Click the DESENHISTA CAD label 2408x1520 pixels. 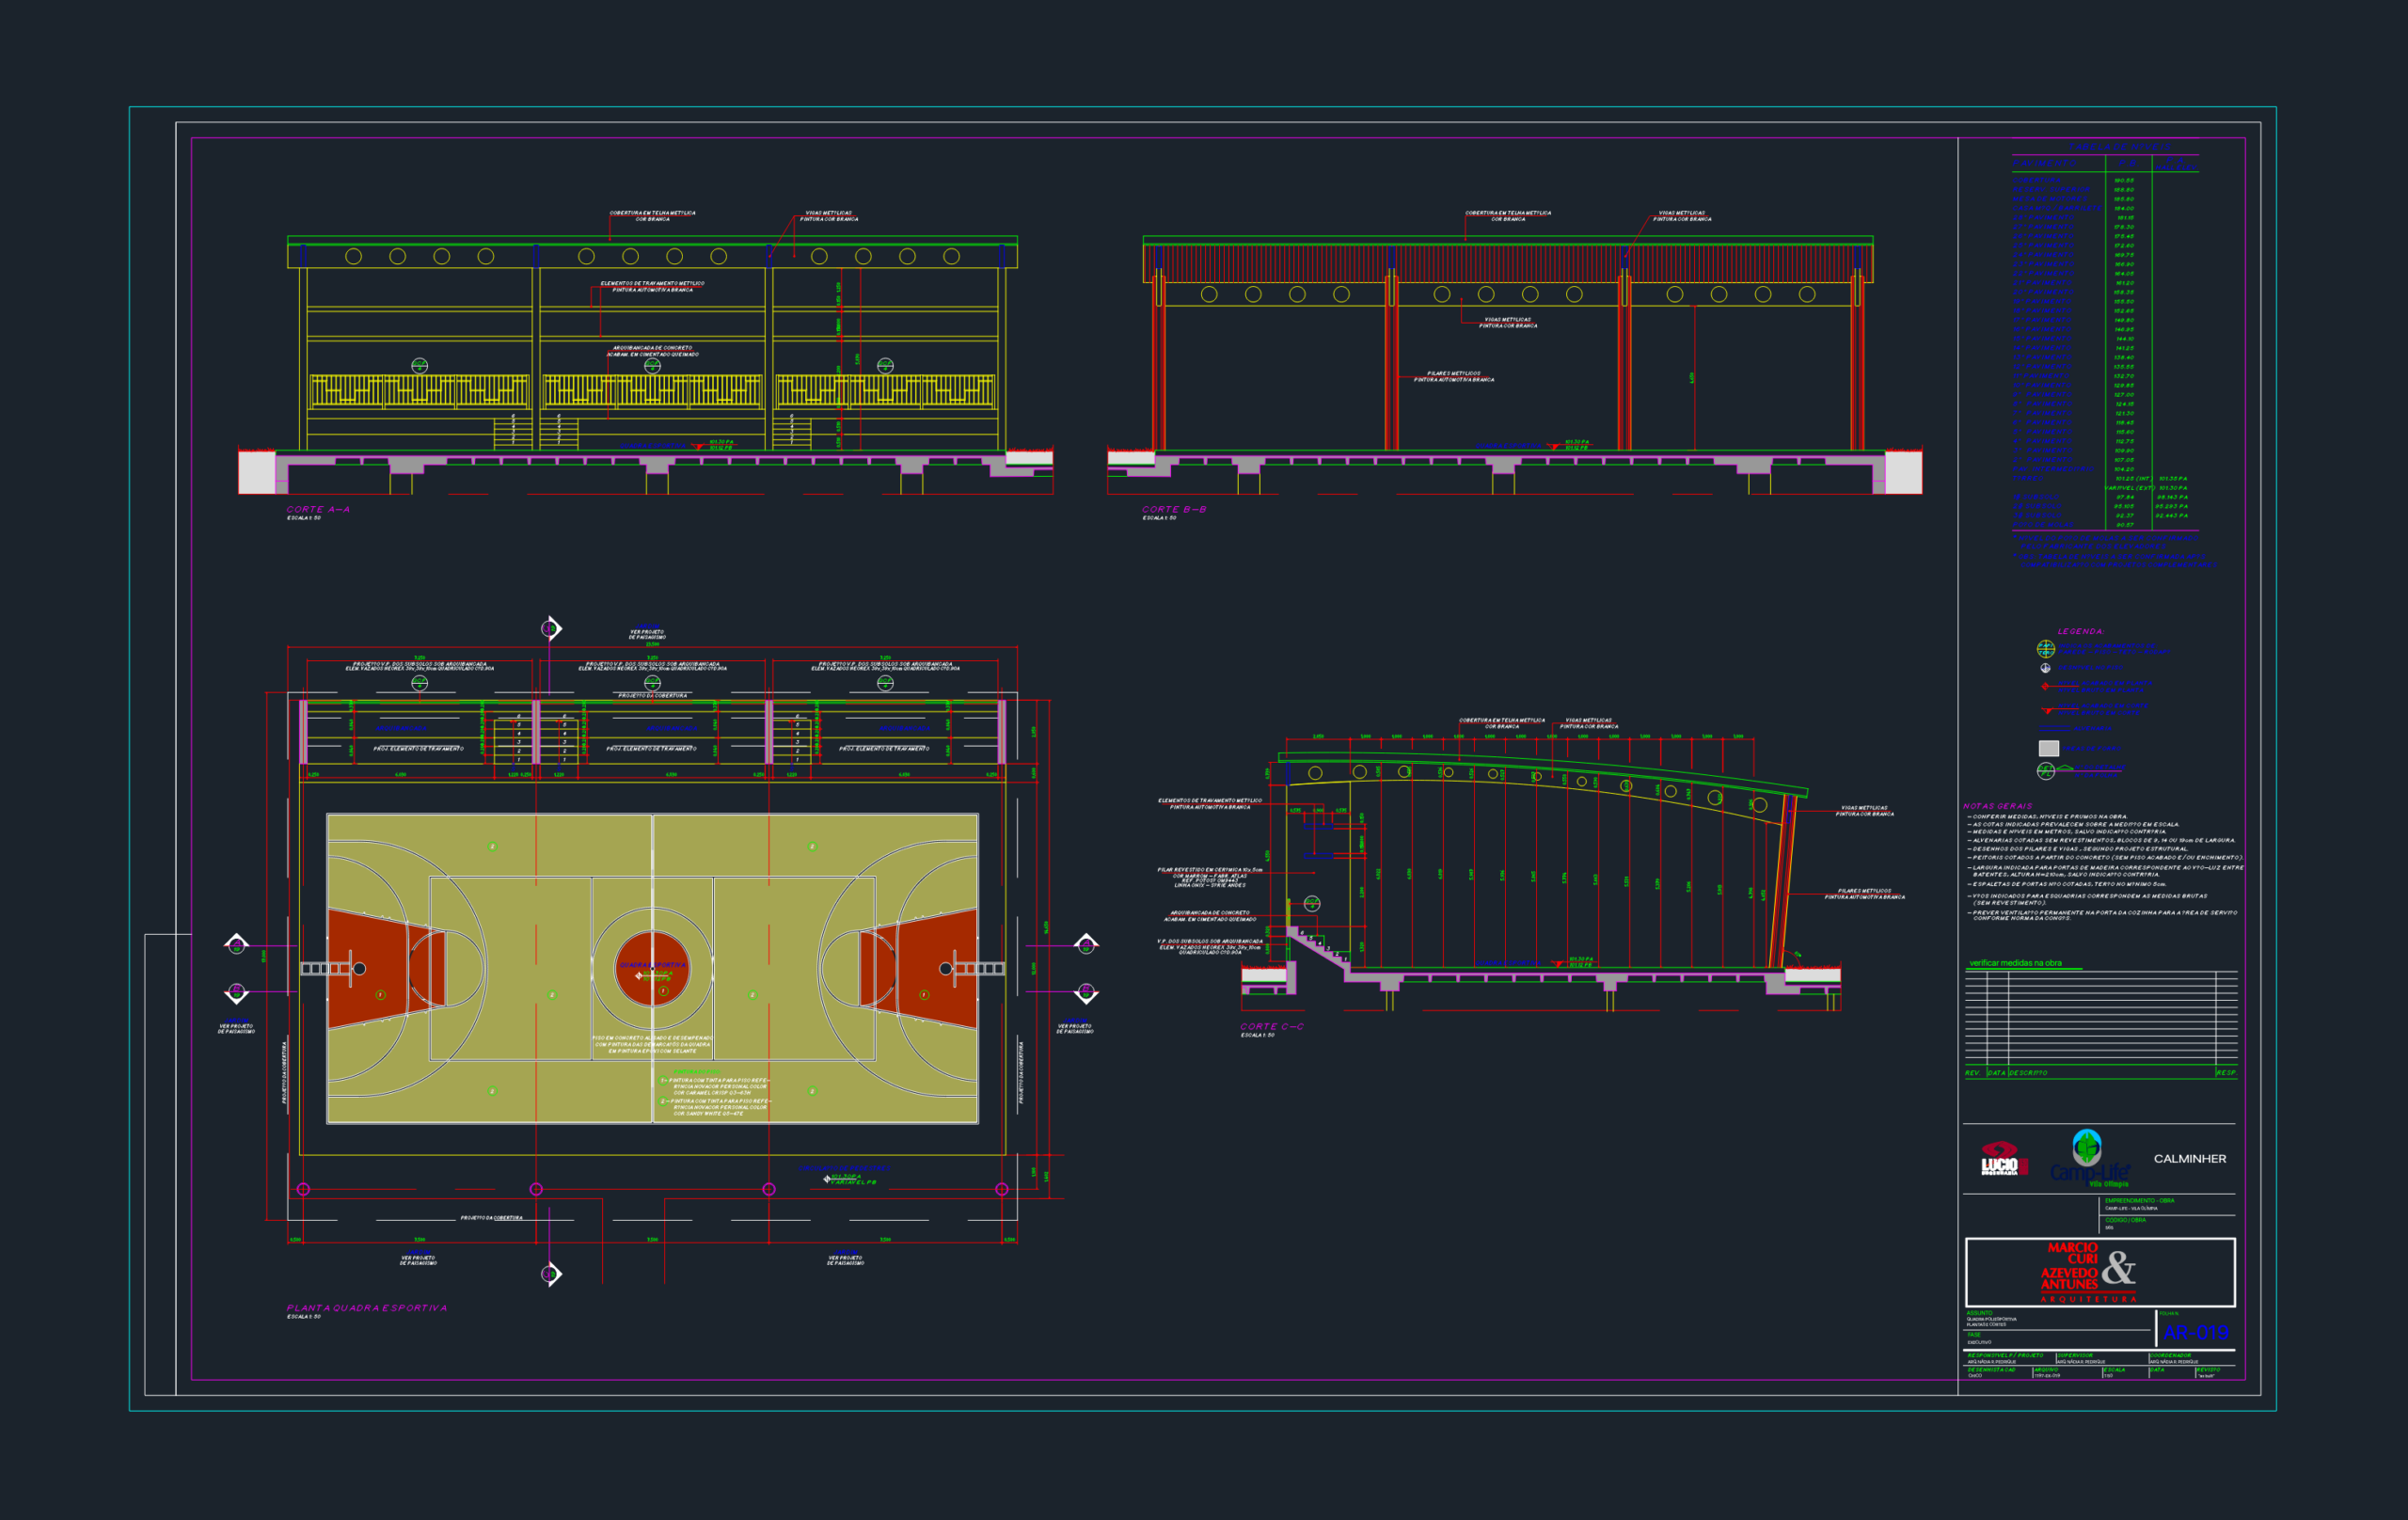(x=1992, y=1370)
